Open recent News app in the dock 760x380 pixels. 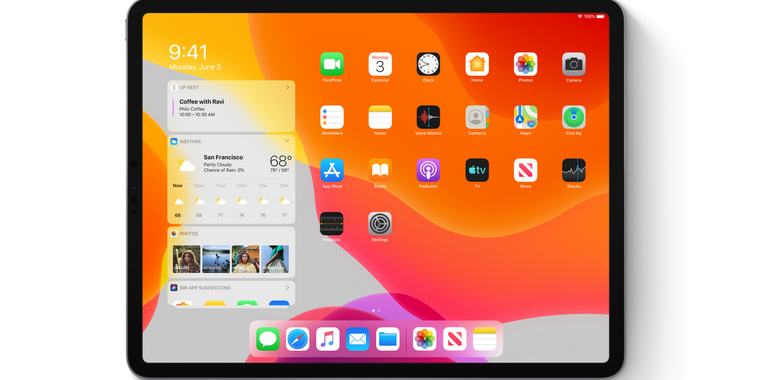(x=455, y=339)
